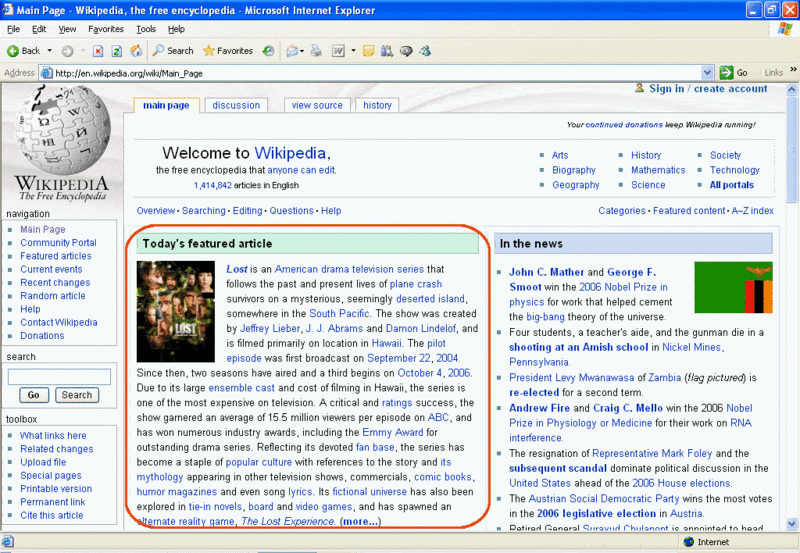Click What links here in toolbox
Screen dimensions: 800x553
[x=53, y=436]
